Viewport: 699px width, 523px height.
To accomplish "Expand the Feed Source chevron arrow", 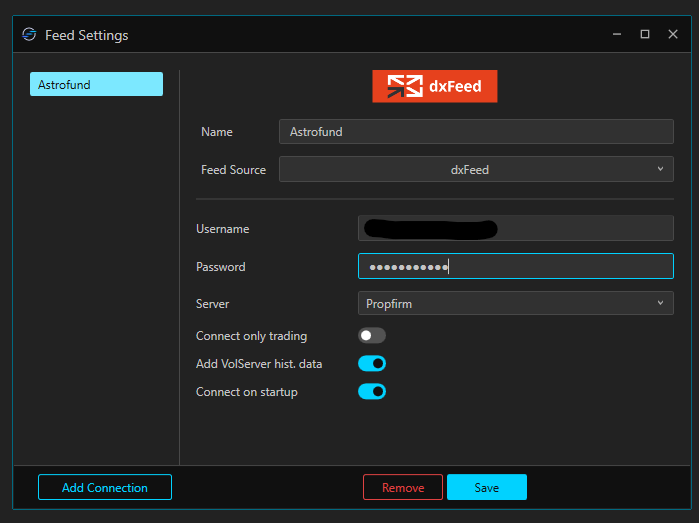I will pos(660,170).
